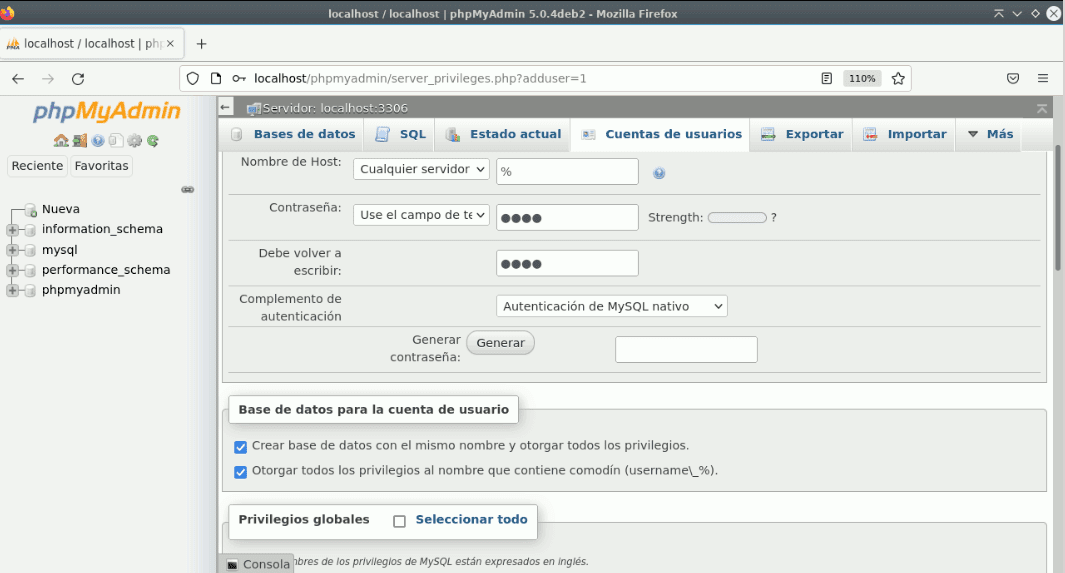Click help icon next to host name field
Image resolution: width=1065 pixels, height=573 pixels.
coord(659,173)
